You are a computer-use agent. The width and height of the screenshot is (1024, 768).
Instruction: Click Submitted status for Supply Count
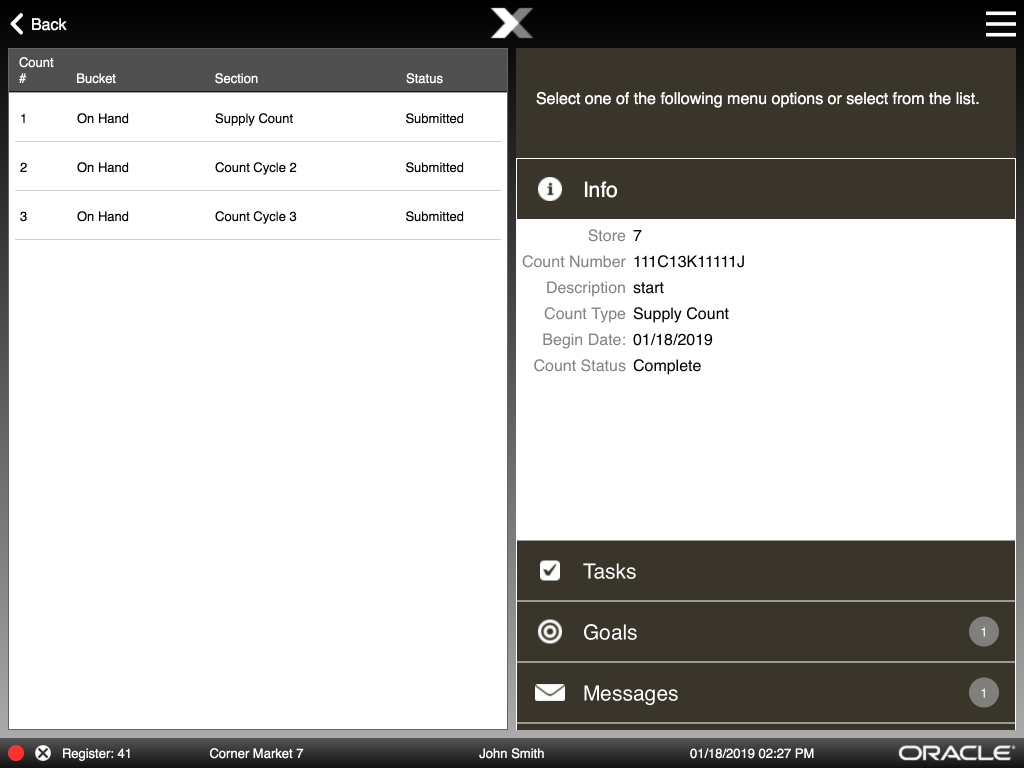tap(434, 118)
